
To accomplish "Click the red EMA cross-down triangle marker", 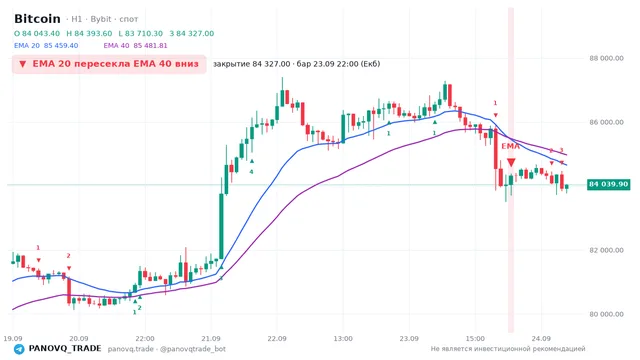I will pos(511,162).
